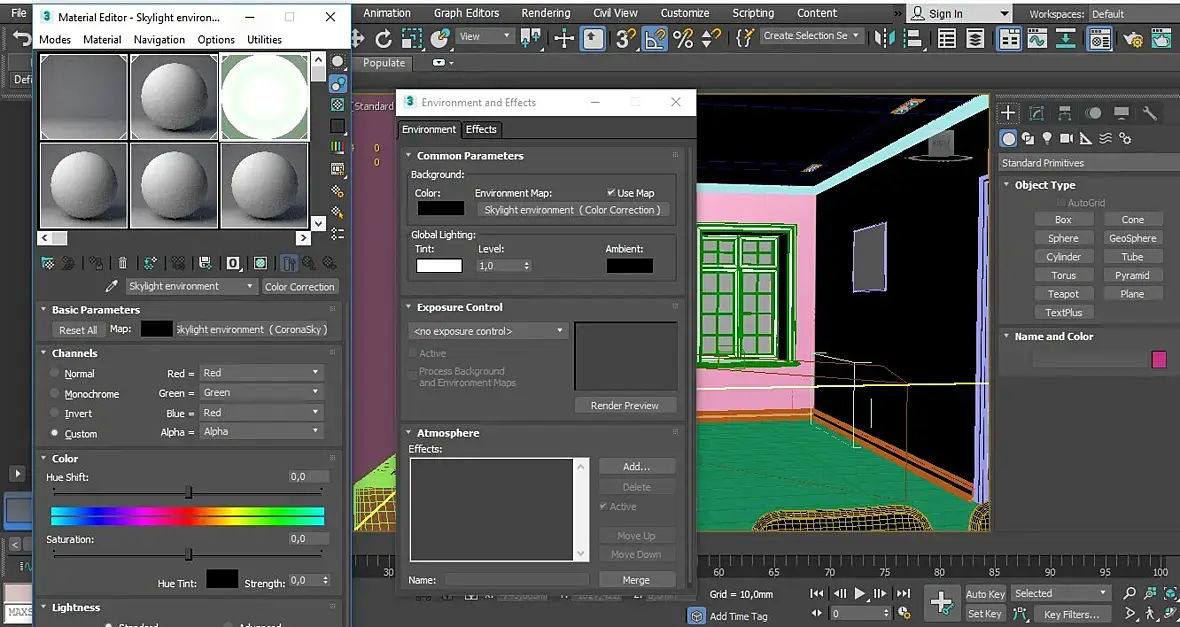
Task: Open the Lights category in Create panel
Action: 1047,139
